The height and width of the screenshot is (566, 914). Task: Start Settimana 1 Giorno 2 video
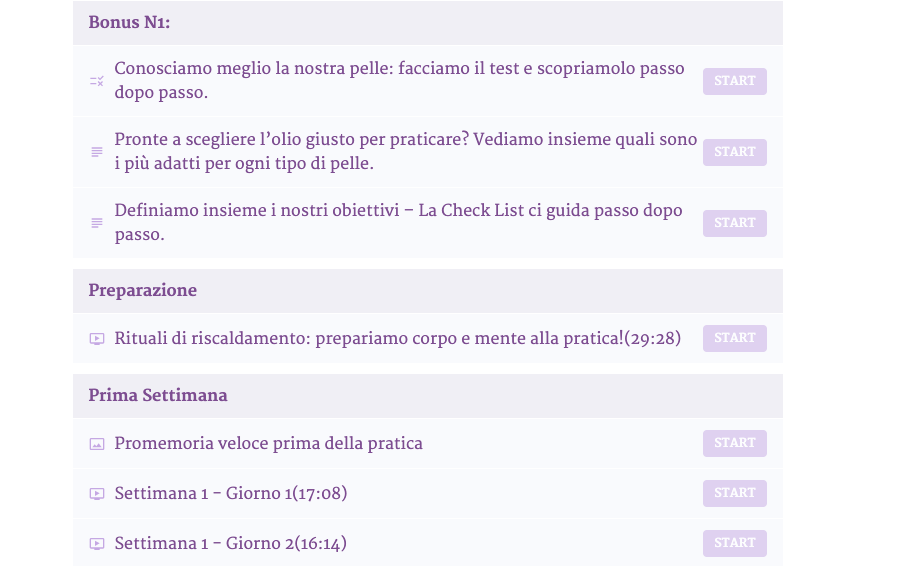tap(734, 543)
